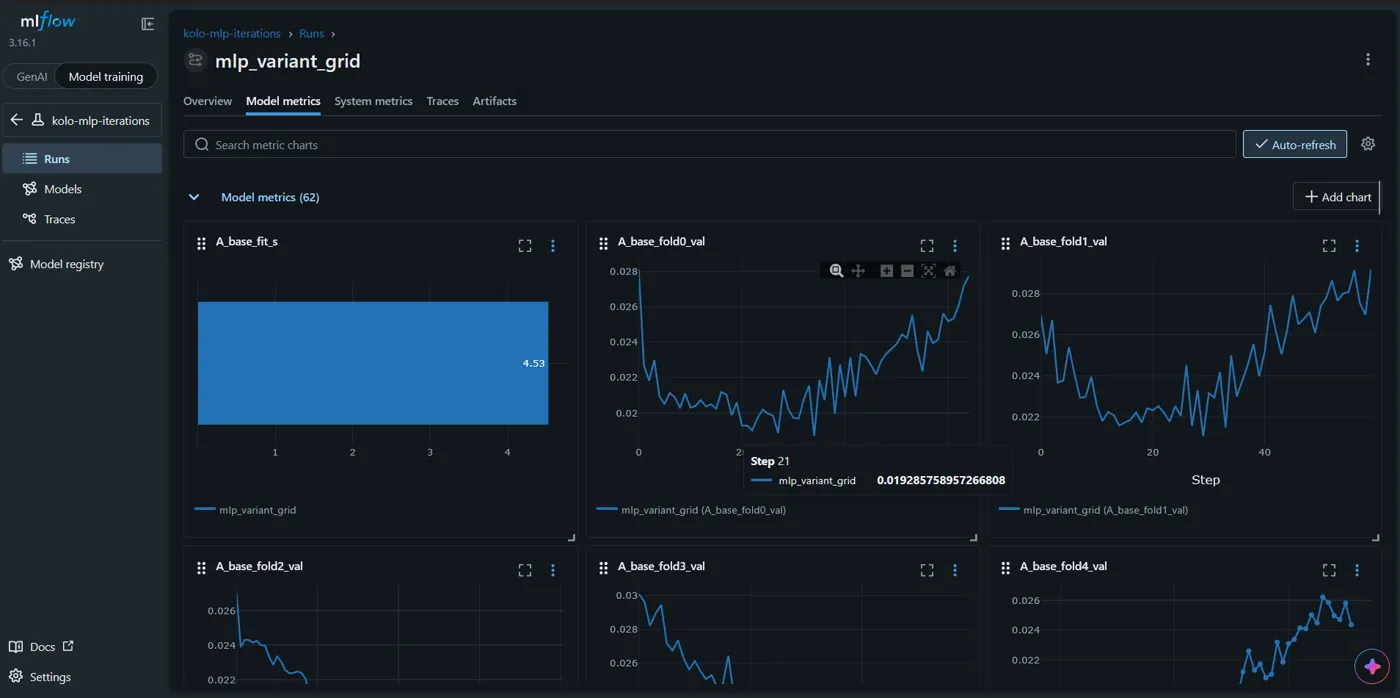Grab the A_base_fold4_val chart drag handle
This screenshot has height=698, width=1400.
coord(1005,567)
